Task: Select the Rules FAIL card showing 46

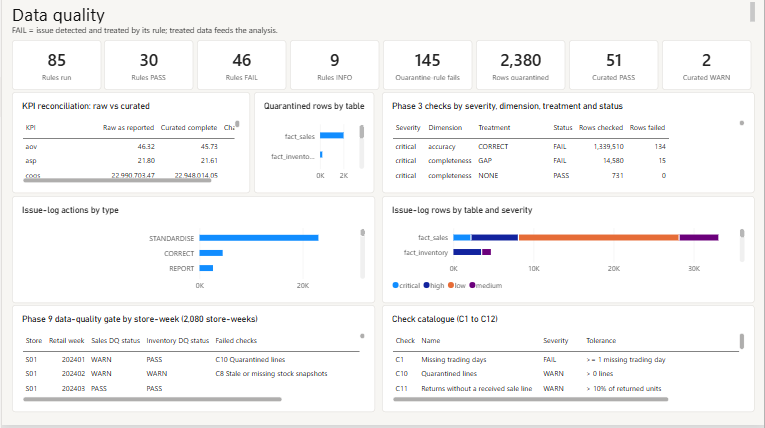Action: (x=242, y=65)
